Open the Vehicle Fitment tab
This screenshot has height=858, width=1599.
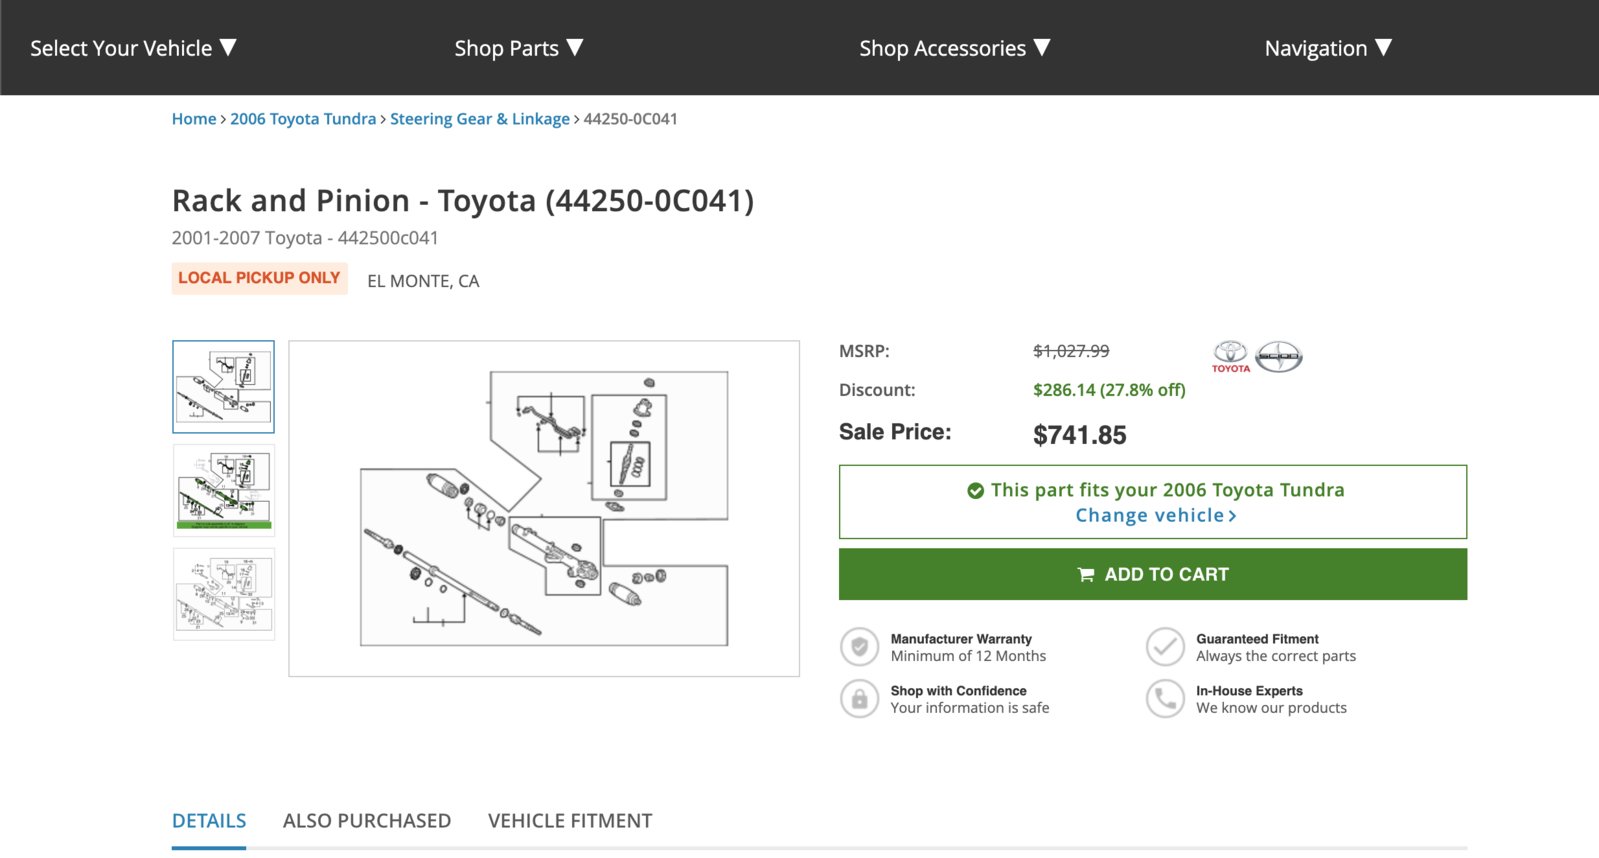[570, 821]
